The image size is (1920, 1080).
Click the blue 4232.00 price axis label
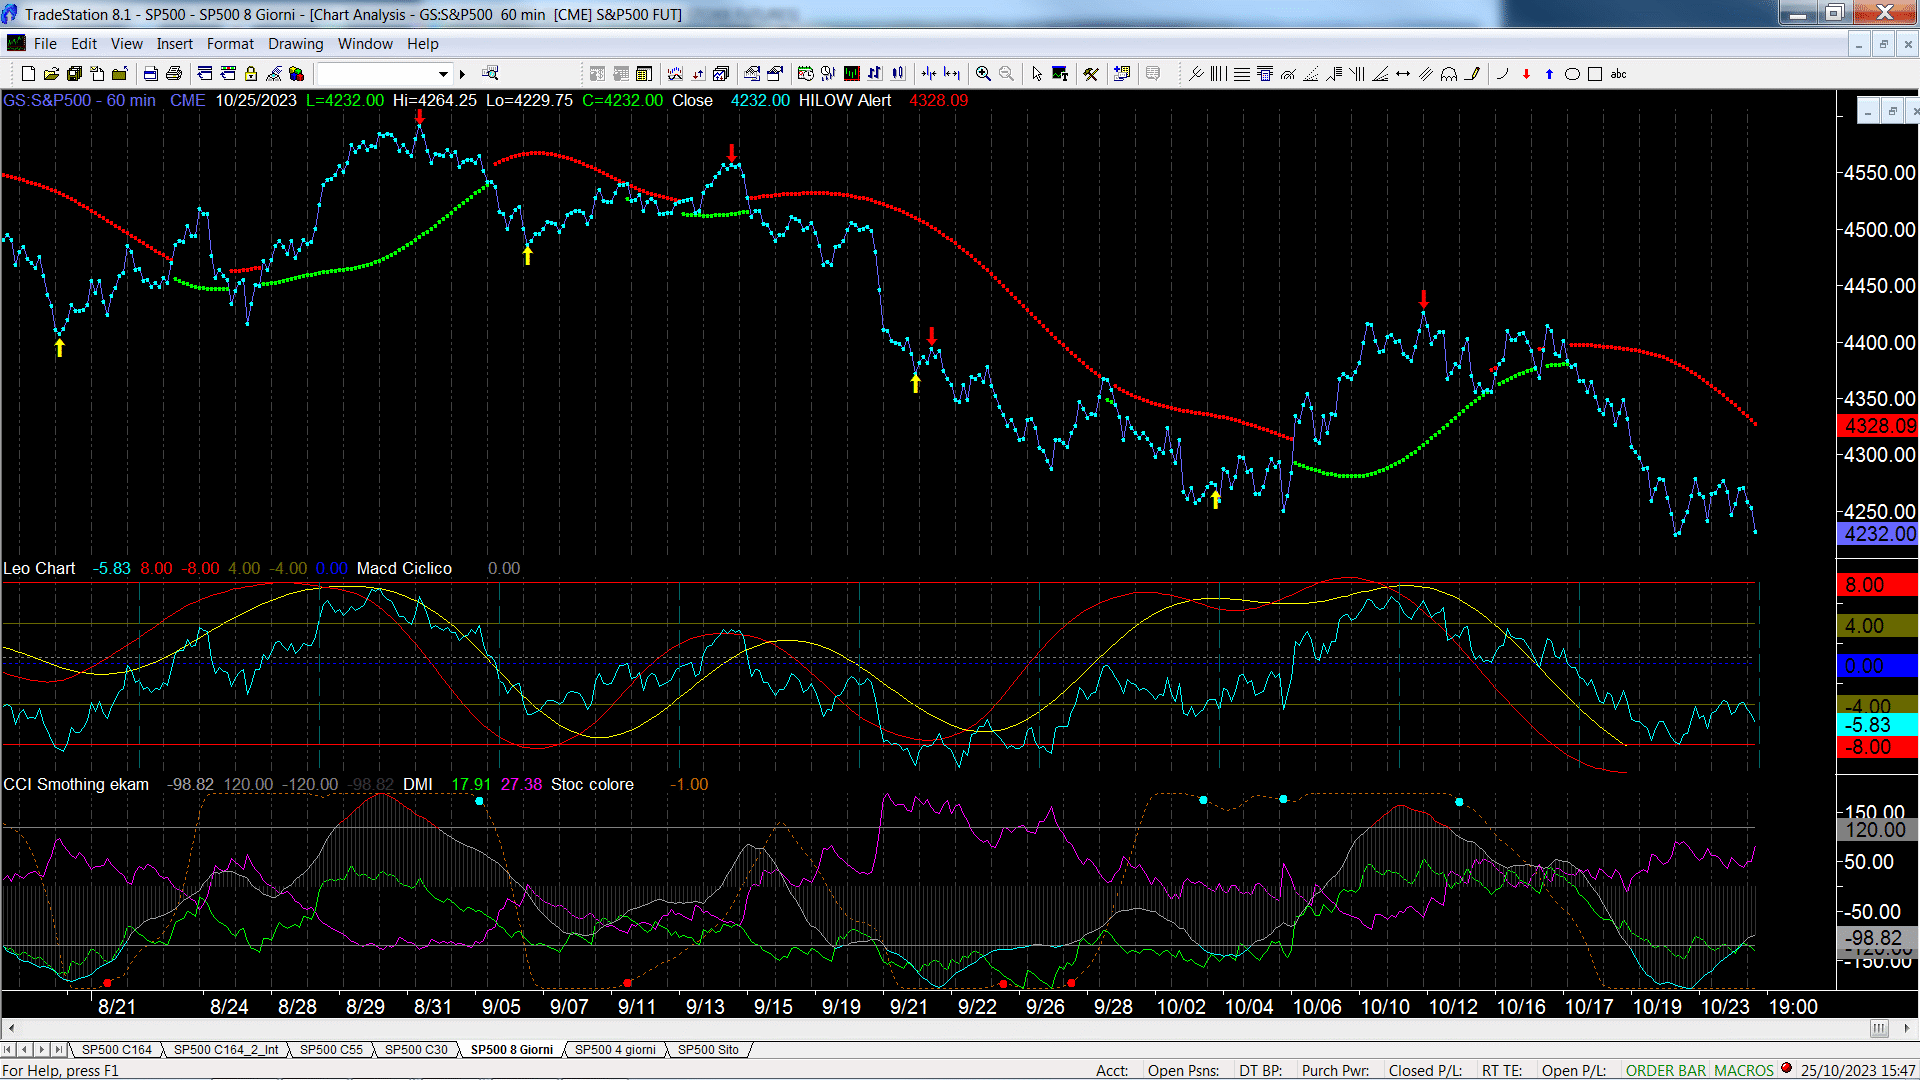coord(1878,534)
